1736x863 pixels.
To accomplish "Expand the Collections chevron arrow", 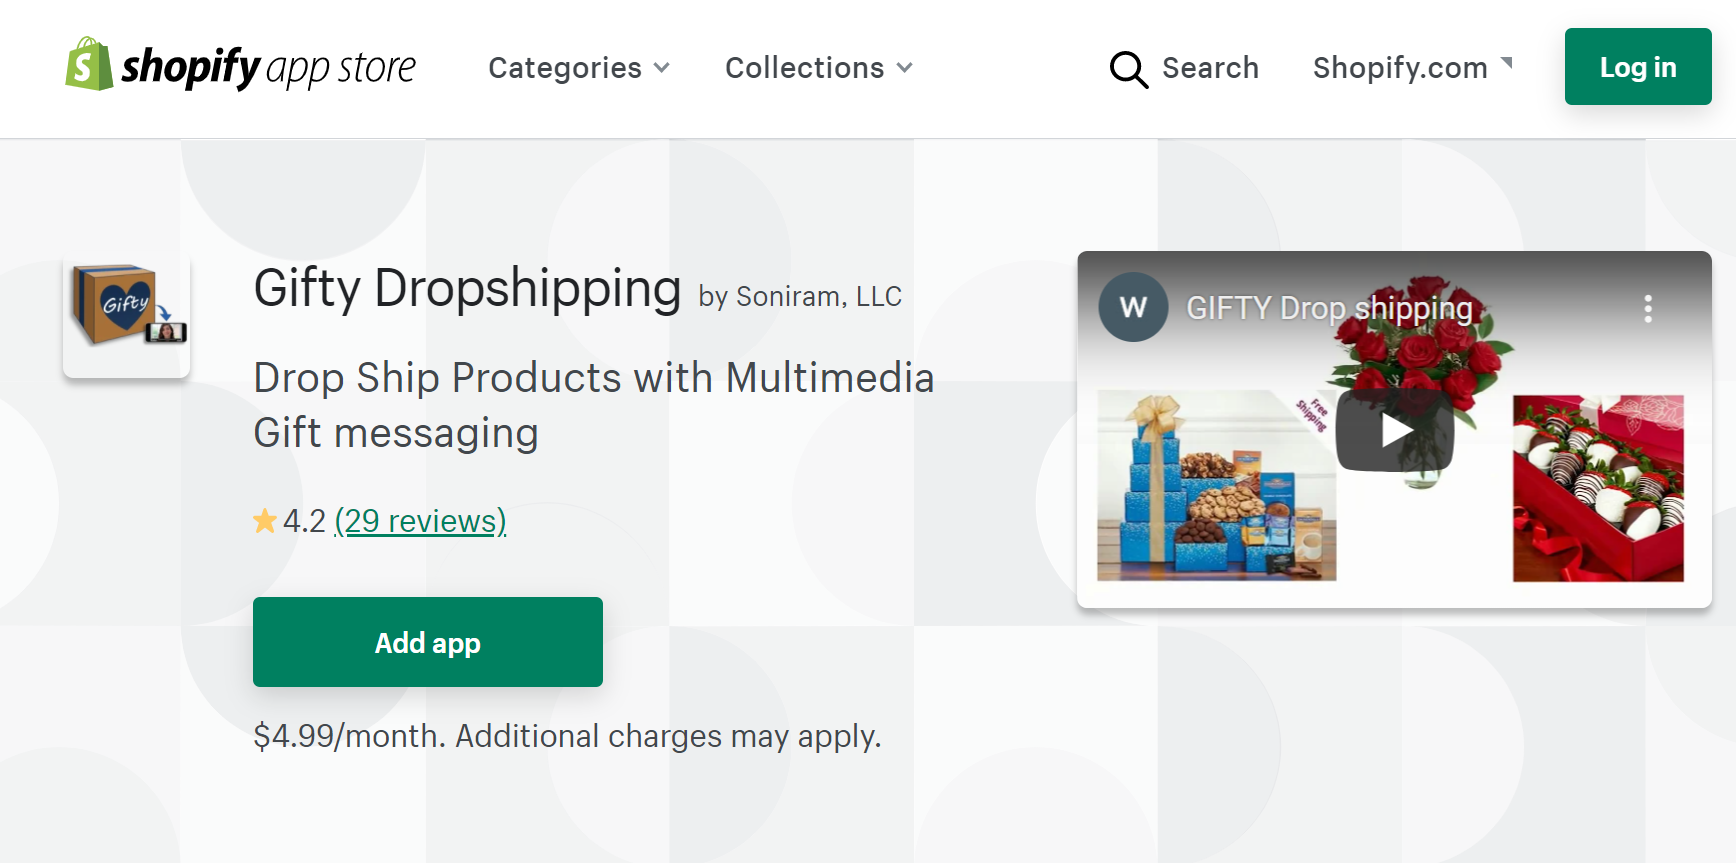I will (x=904, y=68).
